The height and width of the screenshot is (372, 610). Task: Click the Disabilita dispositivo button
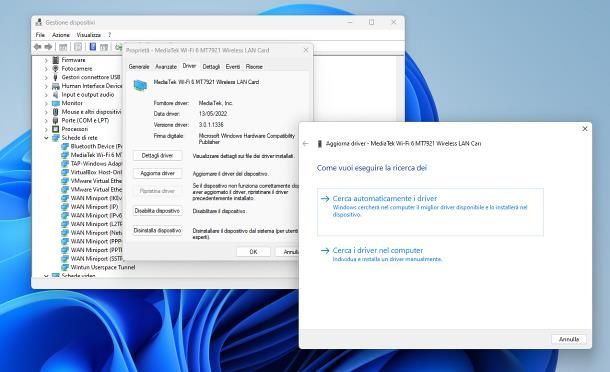point(157,211)
